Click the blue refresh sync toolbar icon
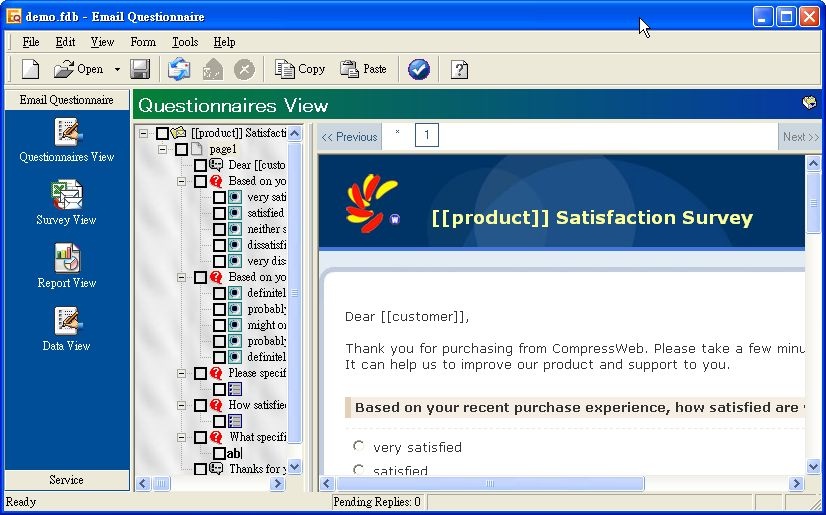 click(x=179, y=69)
